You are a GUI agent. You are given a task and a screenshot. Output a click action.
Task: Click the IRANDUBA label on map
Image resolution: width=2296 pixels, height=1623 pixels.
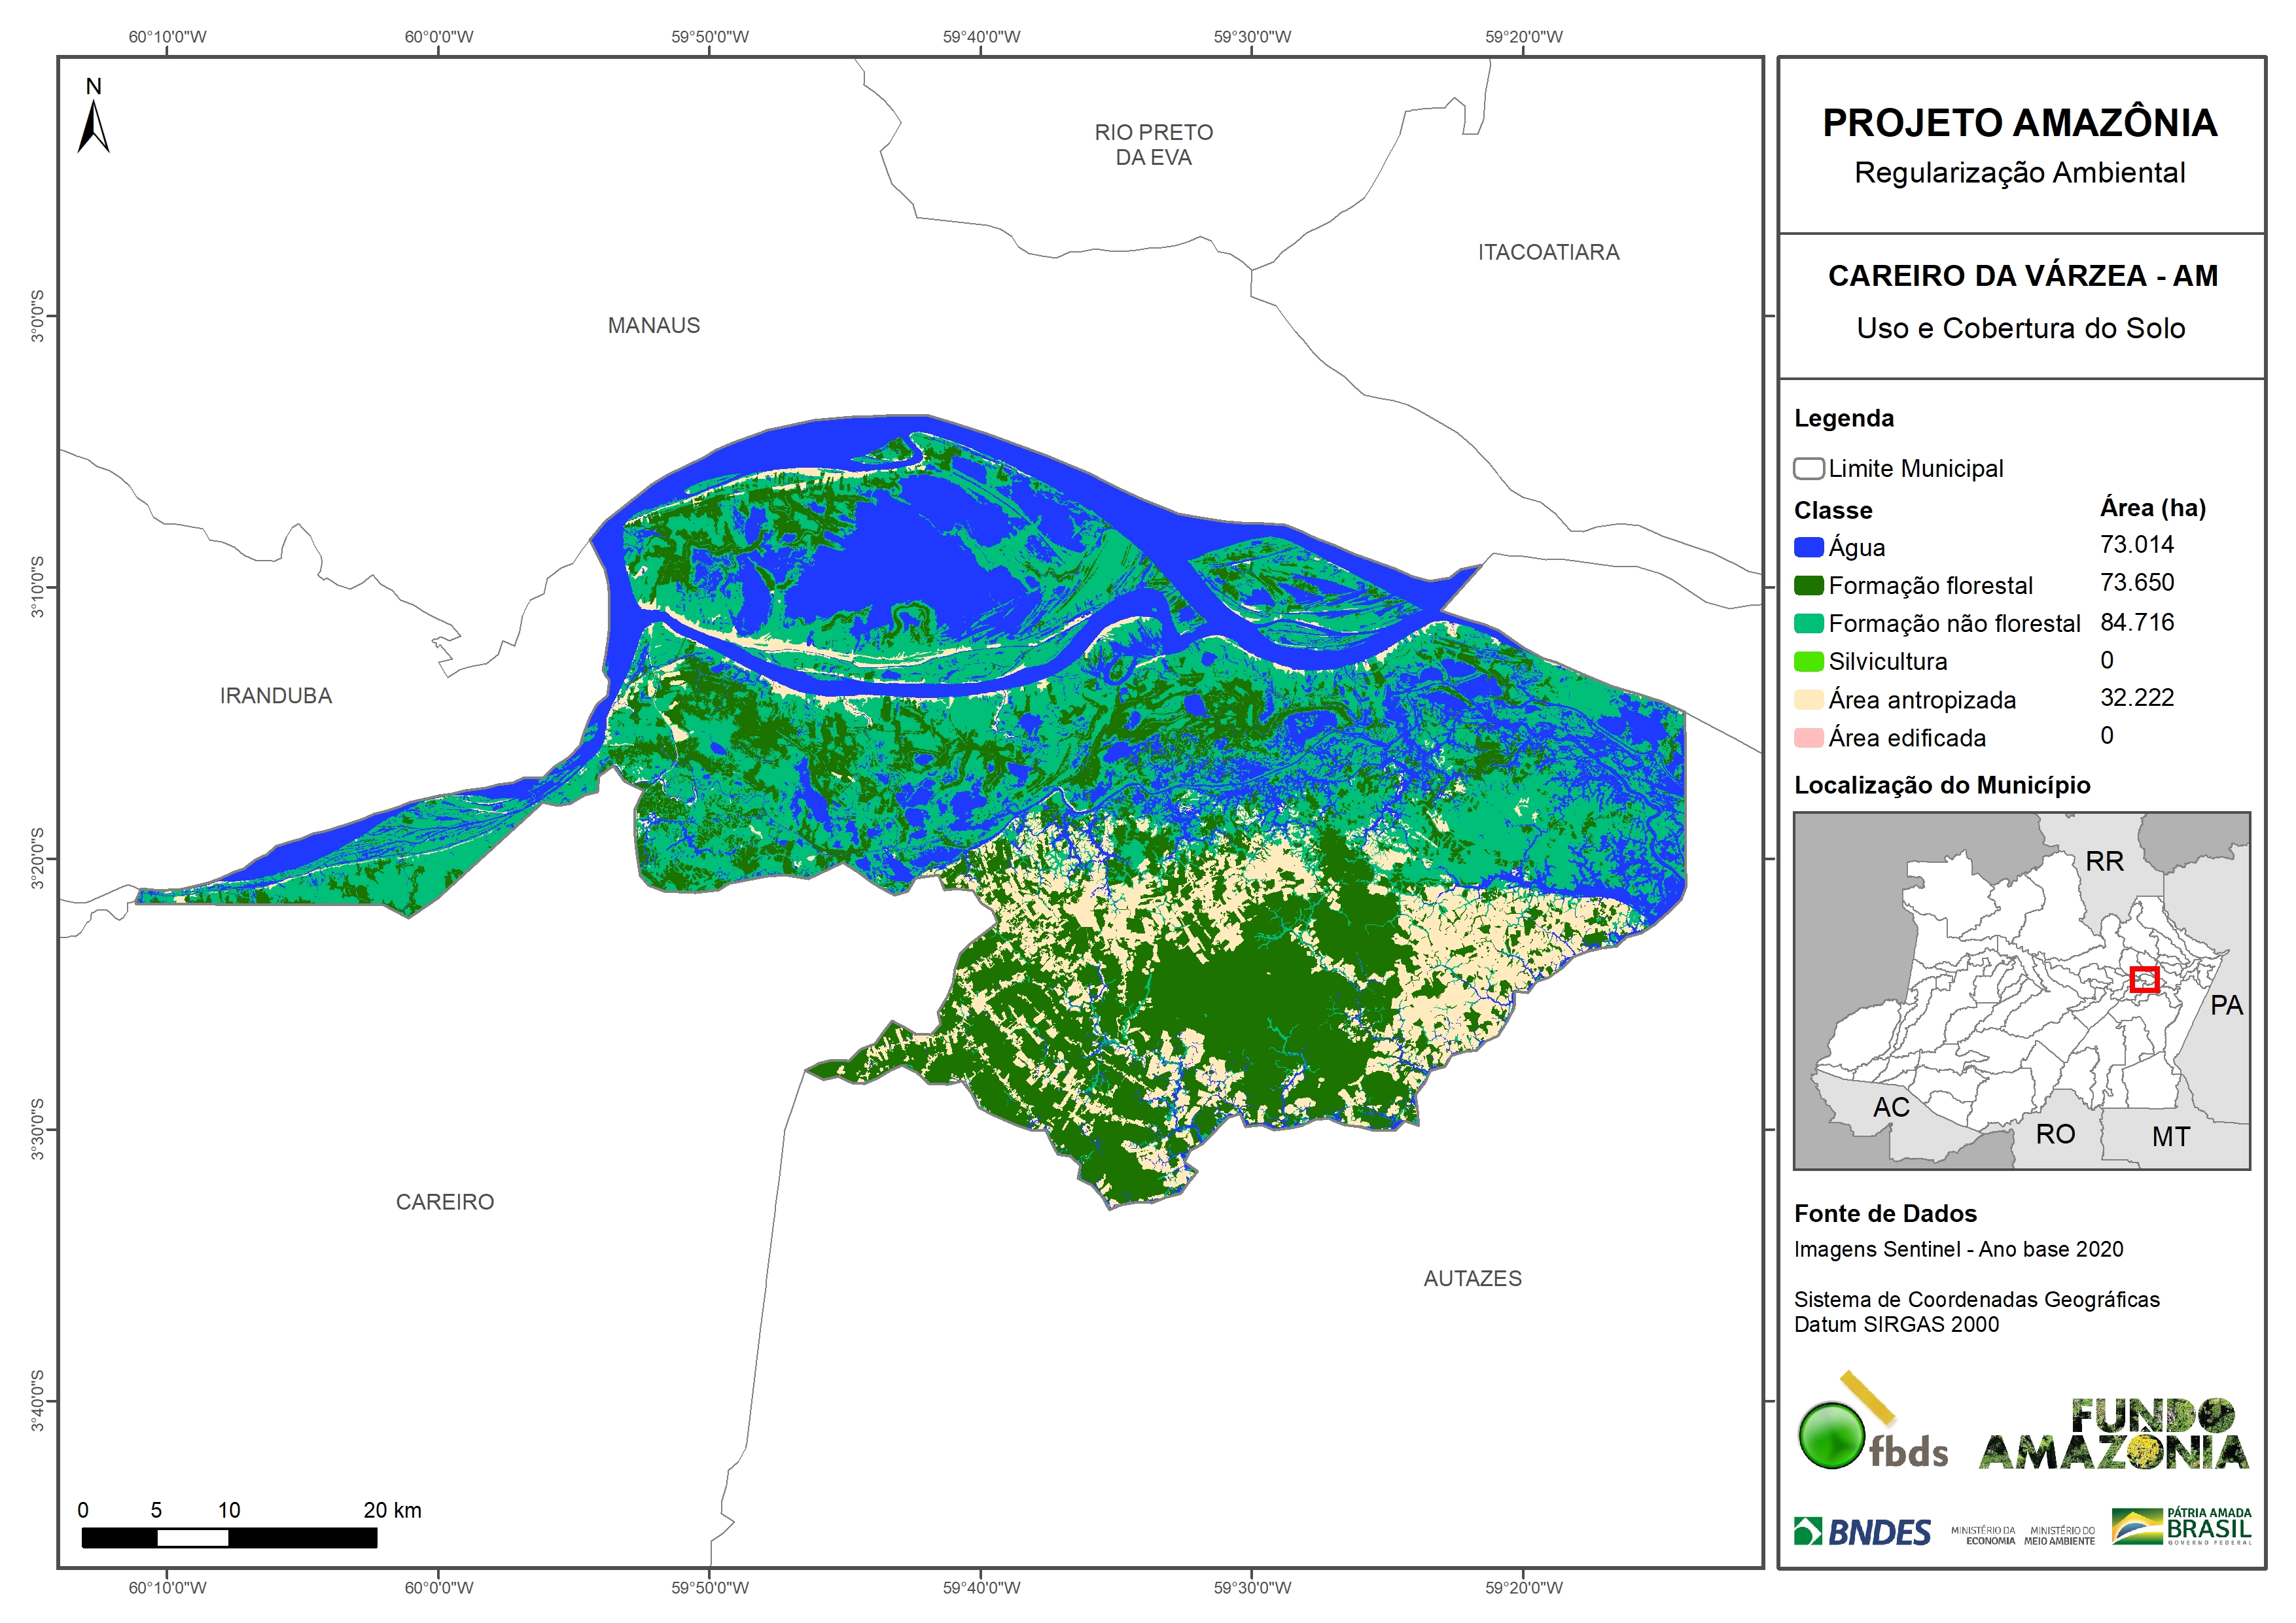(276, 696)
